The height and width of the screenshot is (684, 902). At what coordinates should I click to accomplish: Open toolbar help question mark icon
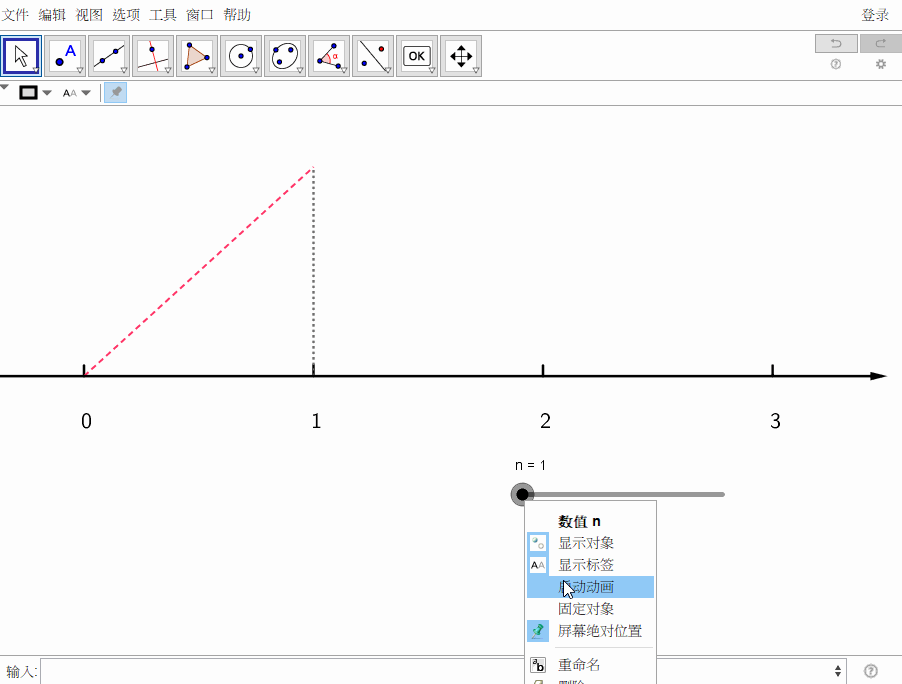tap(836, 64)
